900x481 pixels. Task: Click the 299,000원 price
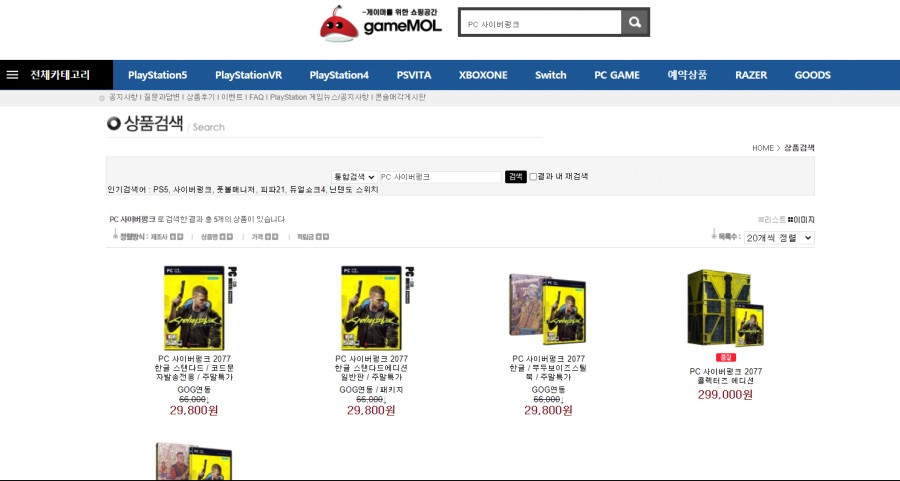coord(725,395)
